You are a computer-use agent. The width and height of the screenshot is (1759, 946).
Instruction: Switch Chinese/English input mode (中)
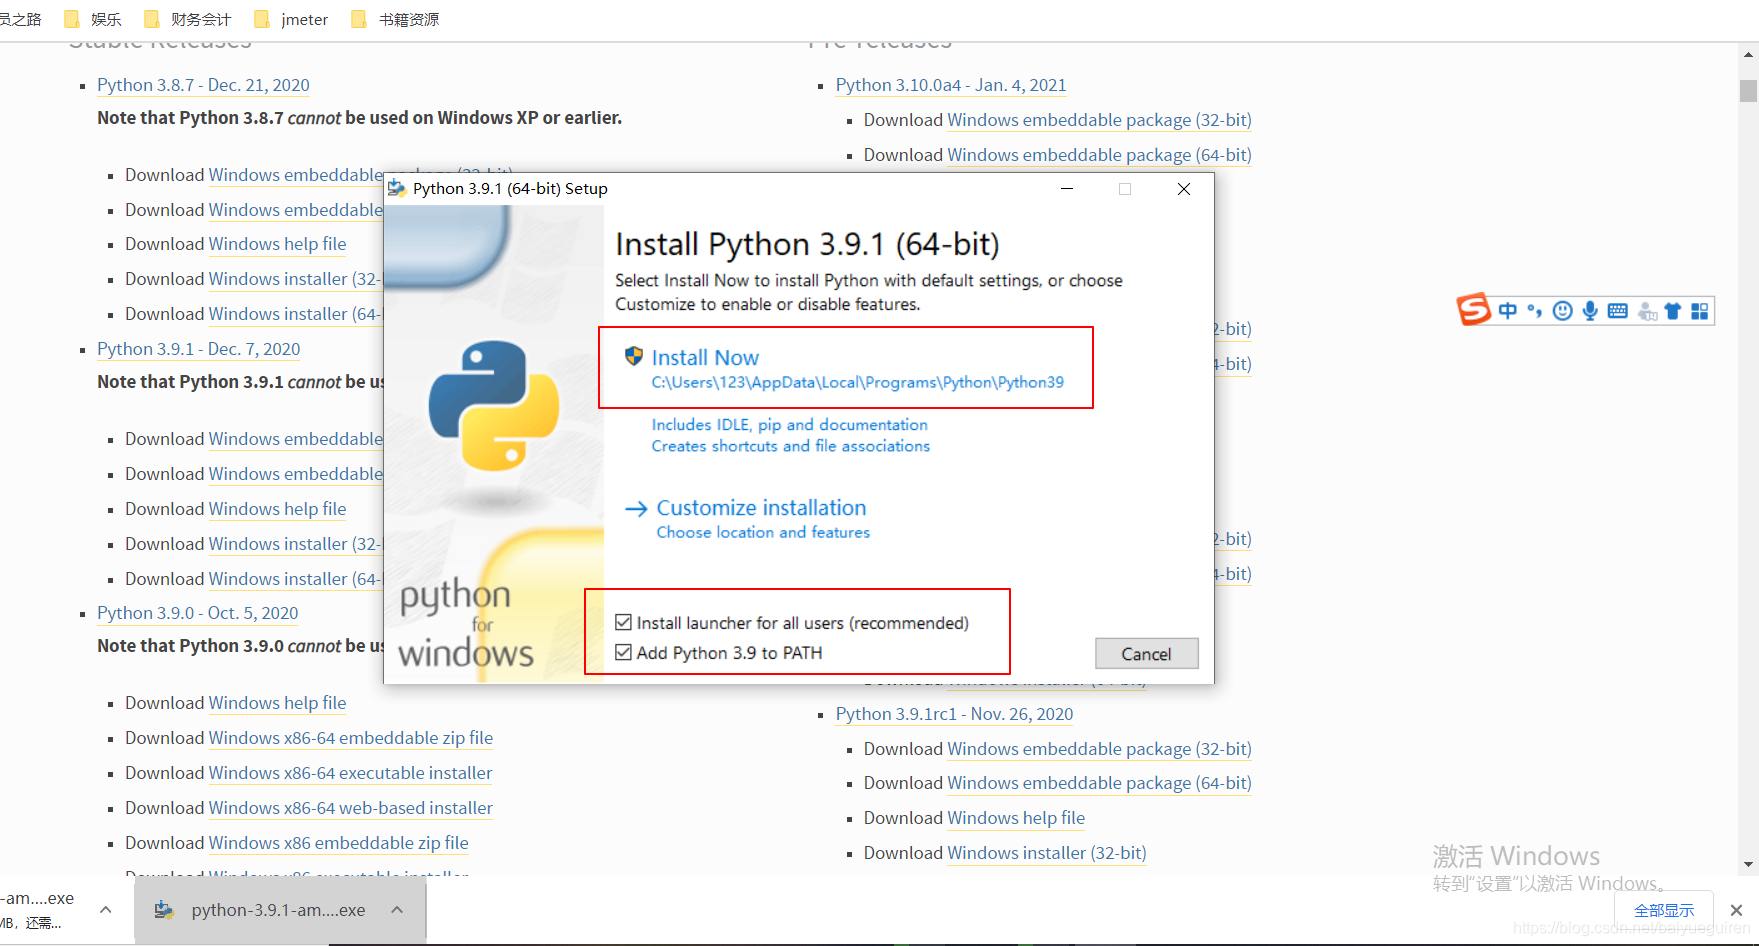point(1507,311)
